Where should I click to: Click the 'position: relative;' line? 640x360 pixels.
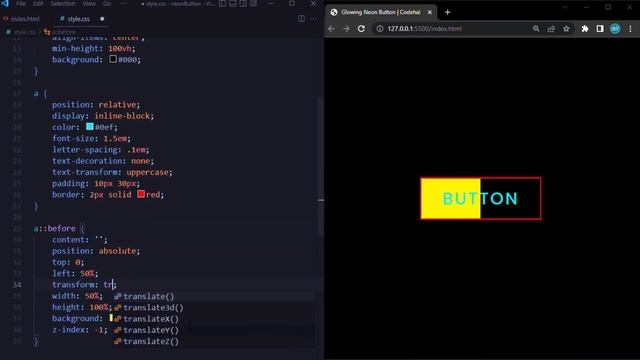click(96, 104)
